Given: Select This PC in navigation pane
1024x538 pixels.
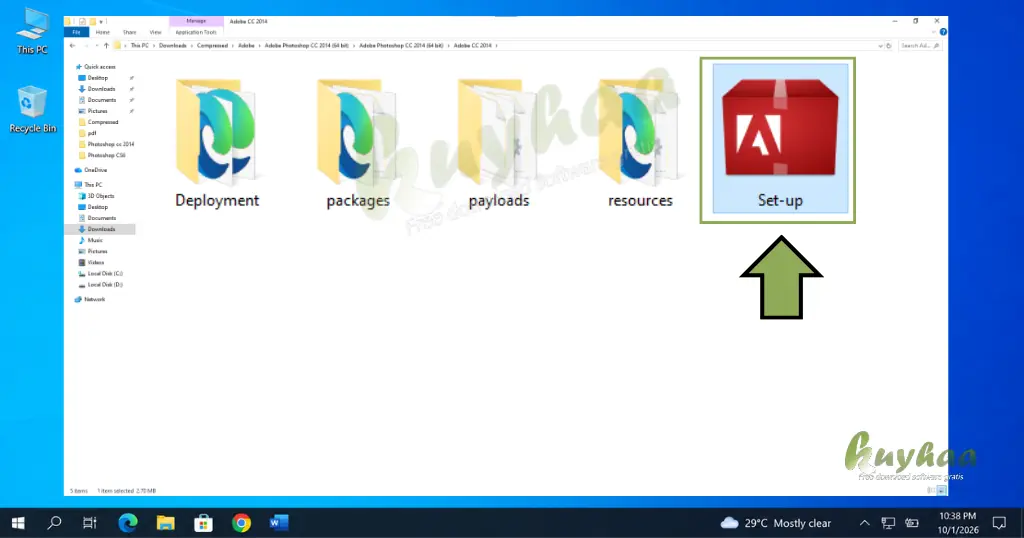Looking at the screenshot, I should click(88, 185).
